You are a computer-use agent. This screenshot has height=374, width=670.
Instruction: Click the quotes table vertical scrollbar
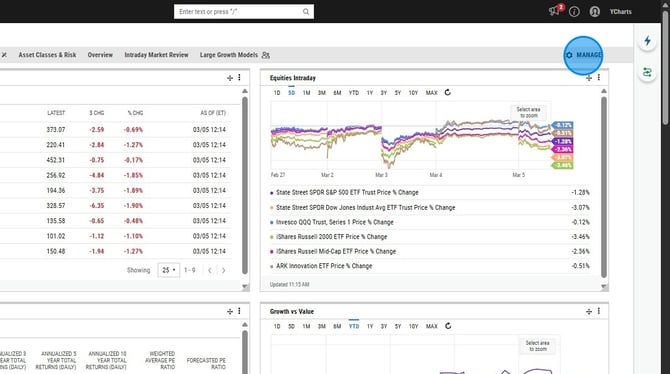tap(245, 185)
